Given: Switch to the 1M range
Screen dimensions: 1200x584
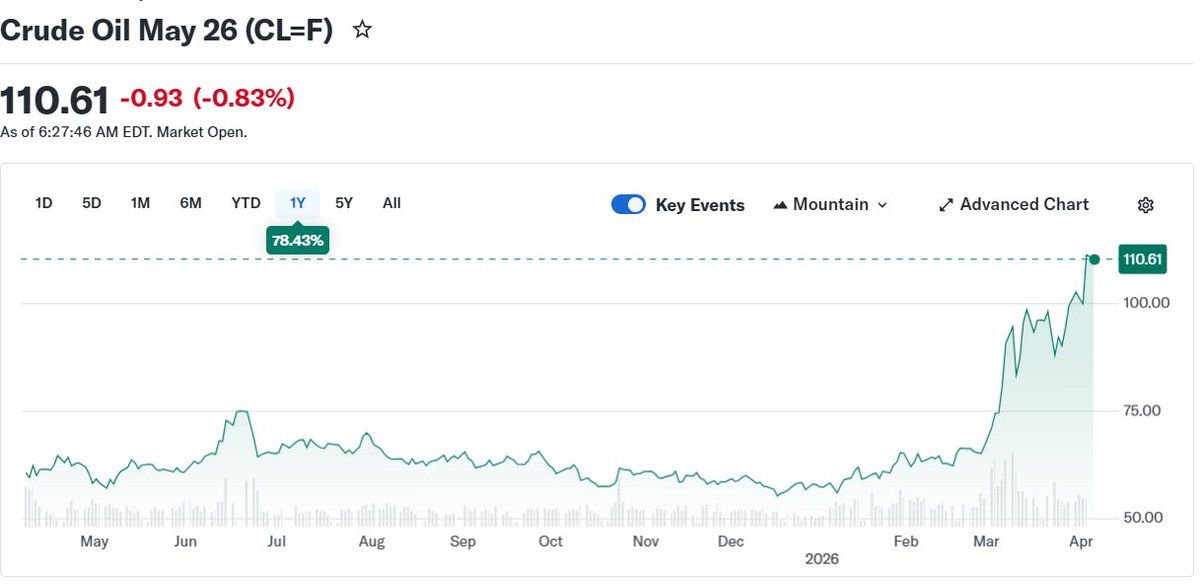Looking at the screenshot, I should [140, 203].
